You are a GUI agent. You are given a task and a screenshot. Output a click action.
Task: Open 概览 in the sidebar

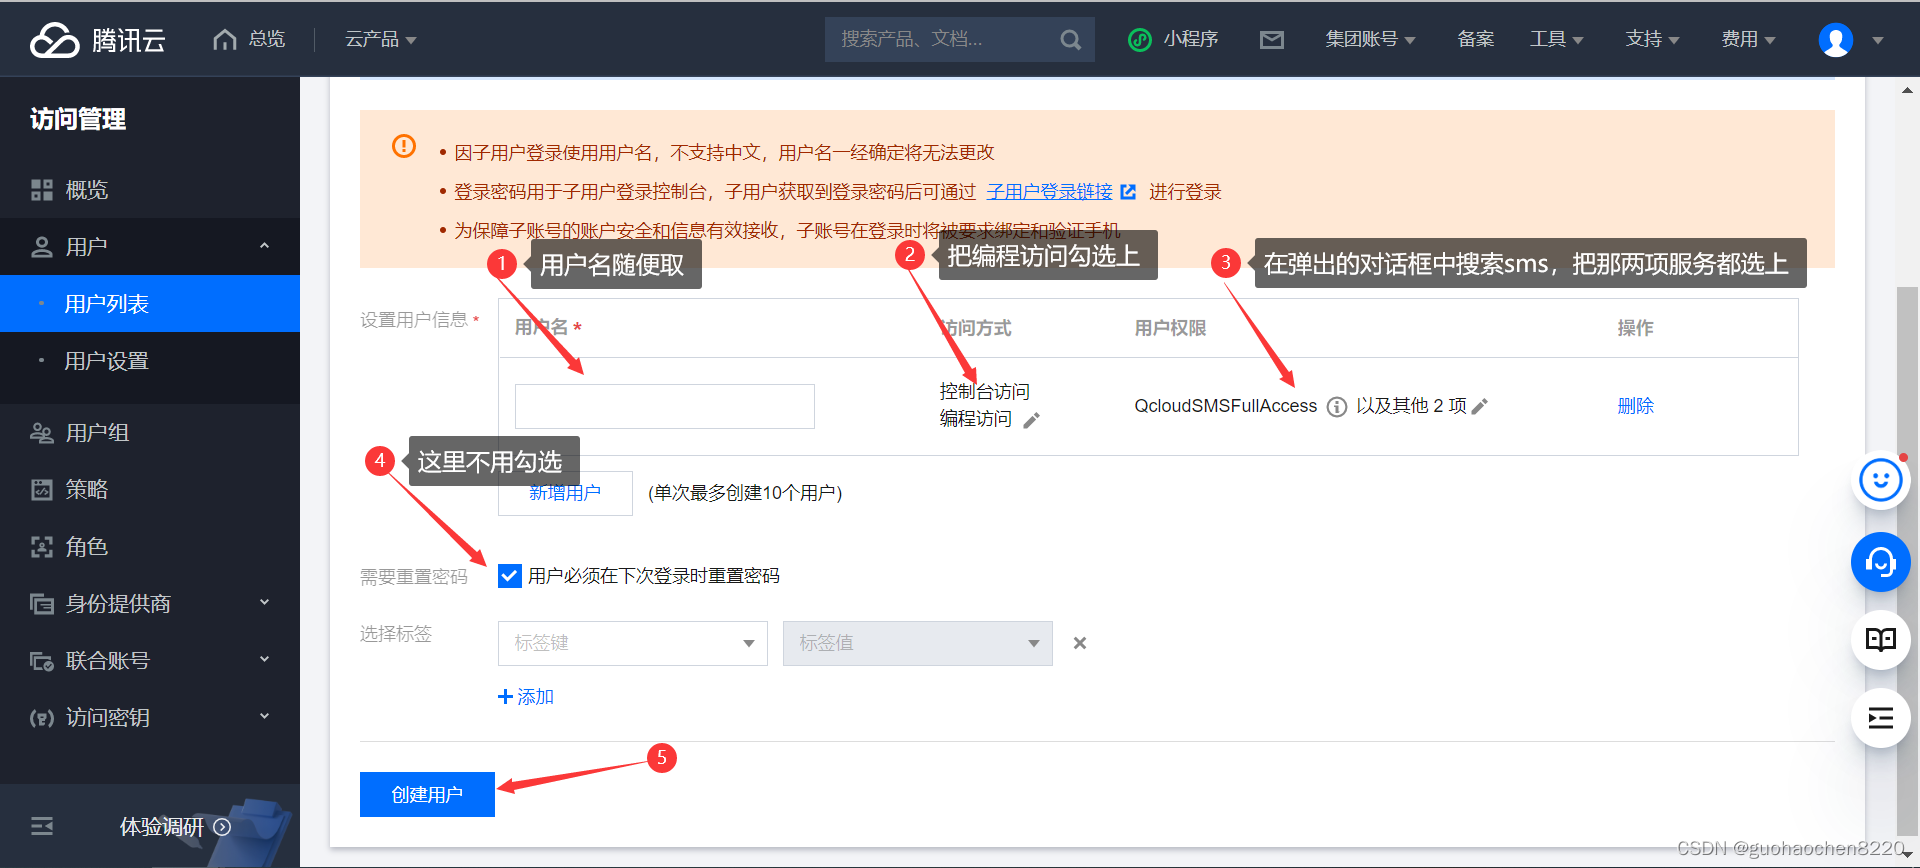(150, 190)
